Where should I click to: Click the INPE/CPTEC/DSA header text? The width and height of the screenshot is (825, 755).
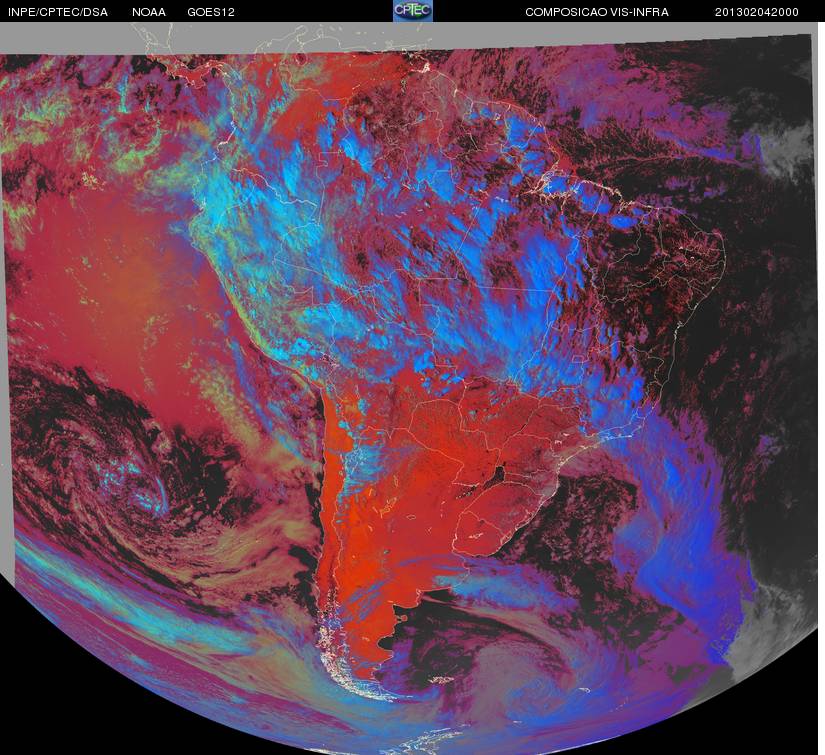(58, 12)
